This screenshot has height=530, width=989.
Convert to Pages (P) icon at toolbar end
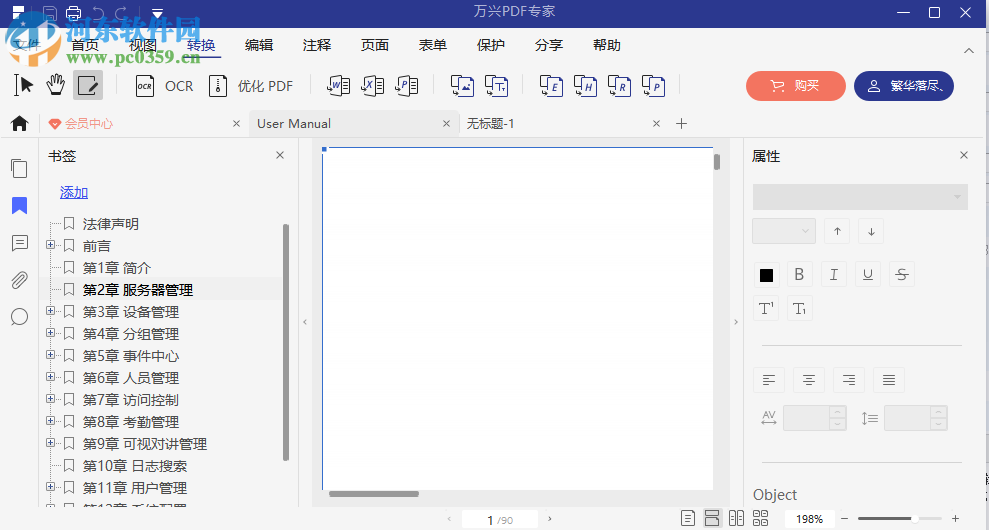point(653,86)
